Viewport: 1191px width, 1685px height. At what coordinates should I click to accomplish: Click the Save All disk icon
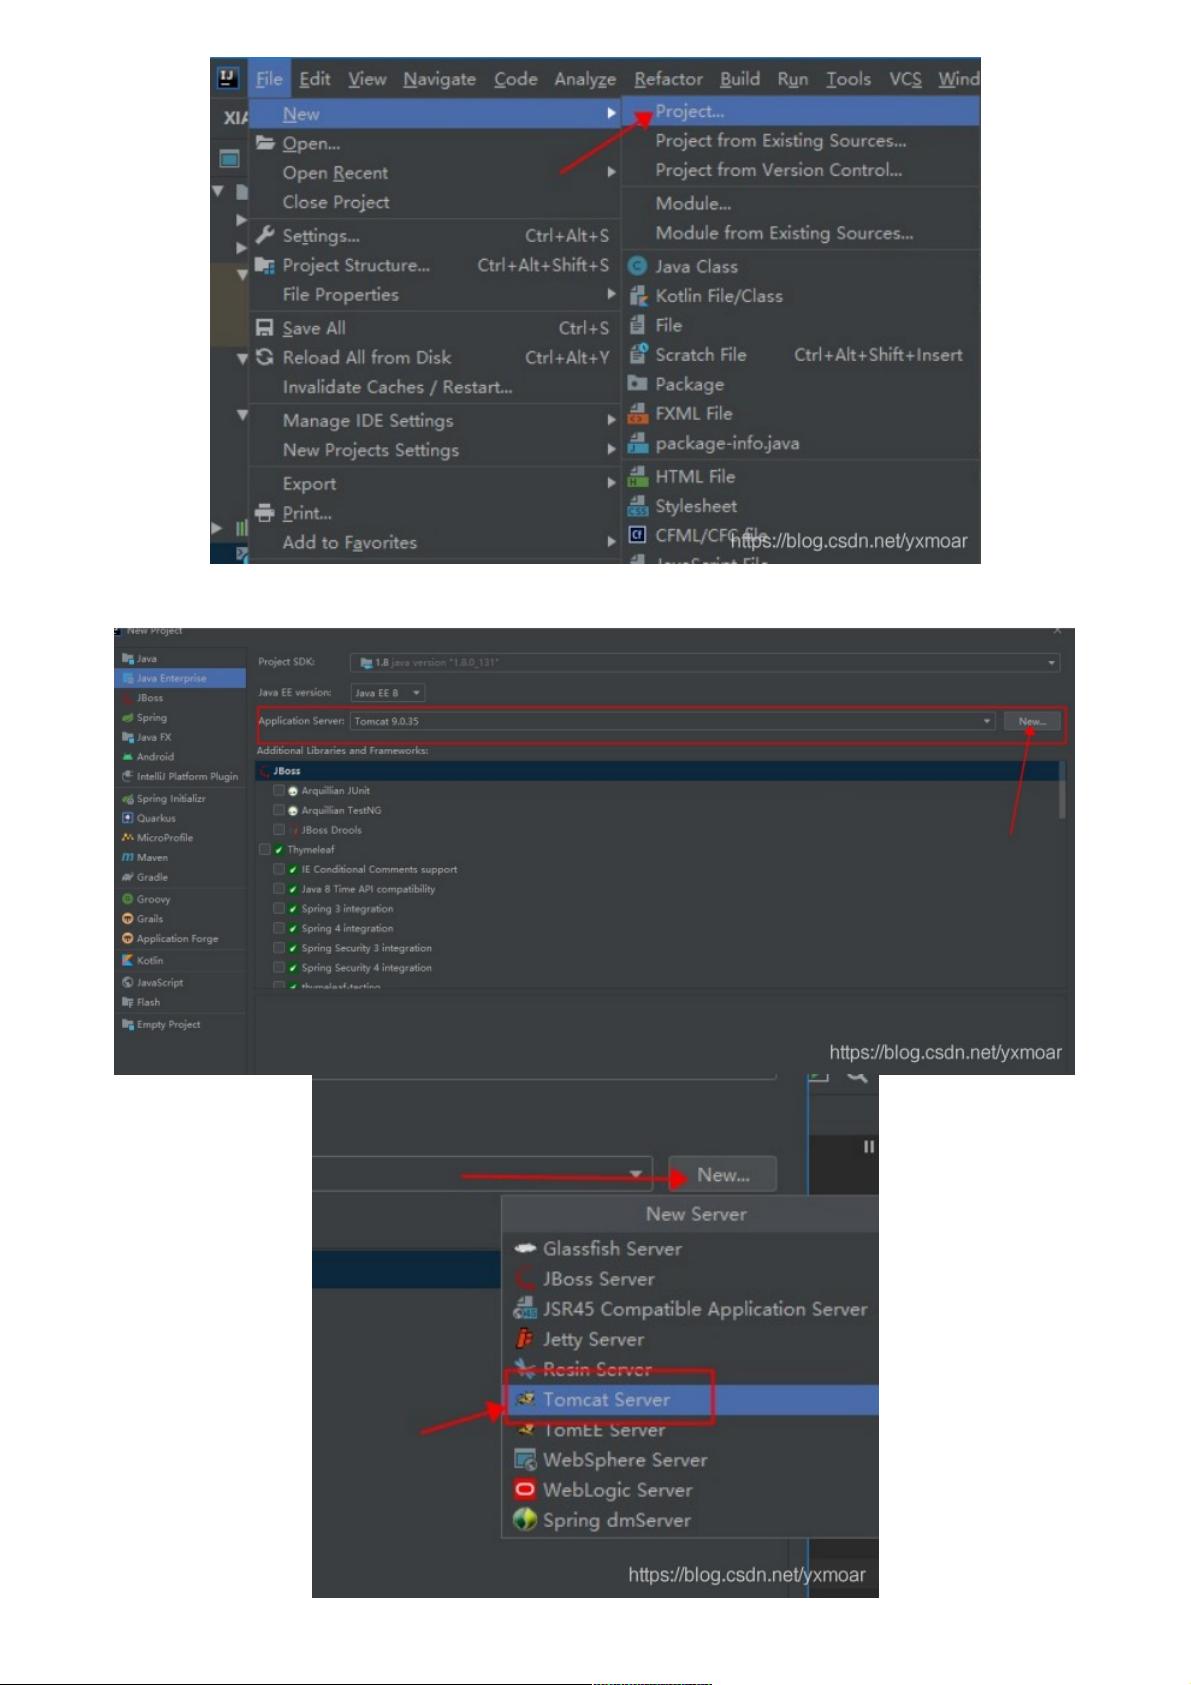(265, 327)
